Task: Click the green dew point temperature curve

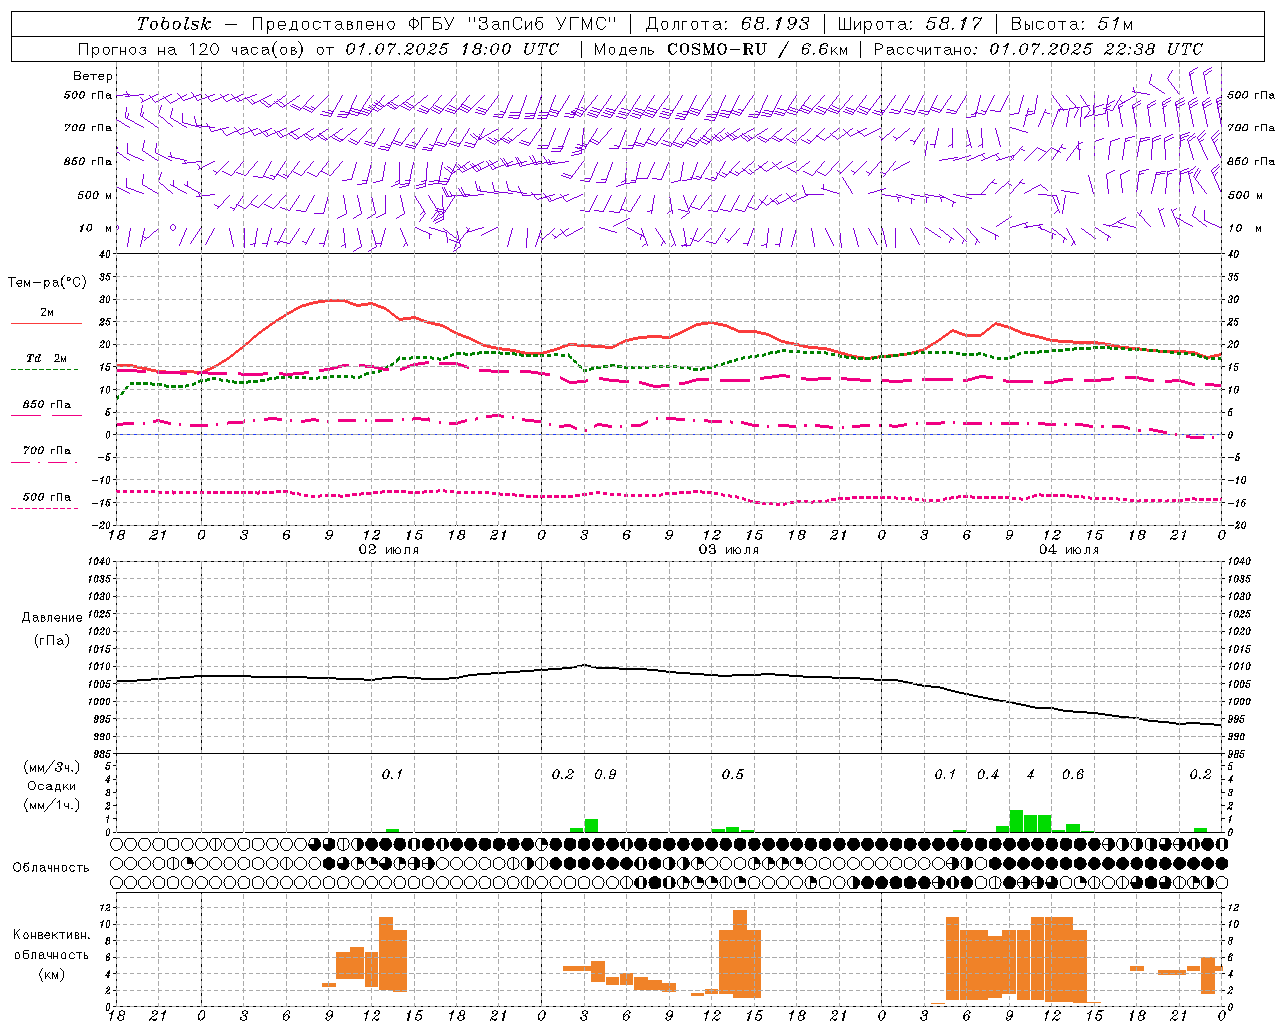Action: 670,366
